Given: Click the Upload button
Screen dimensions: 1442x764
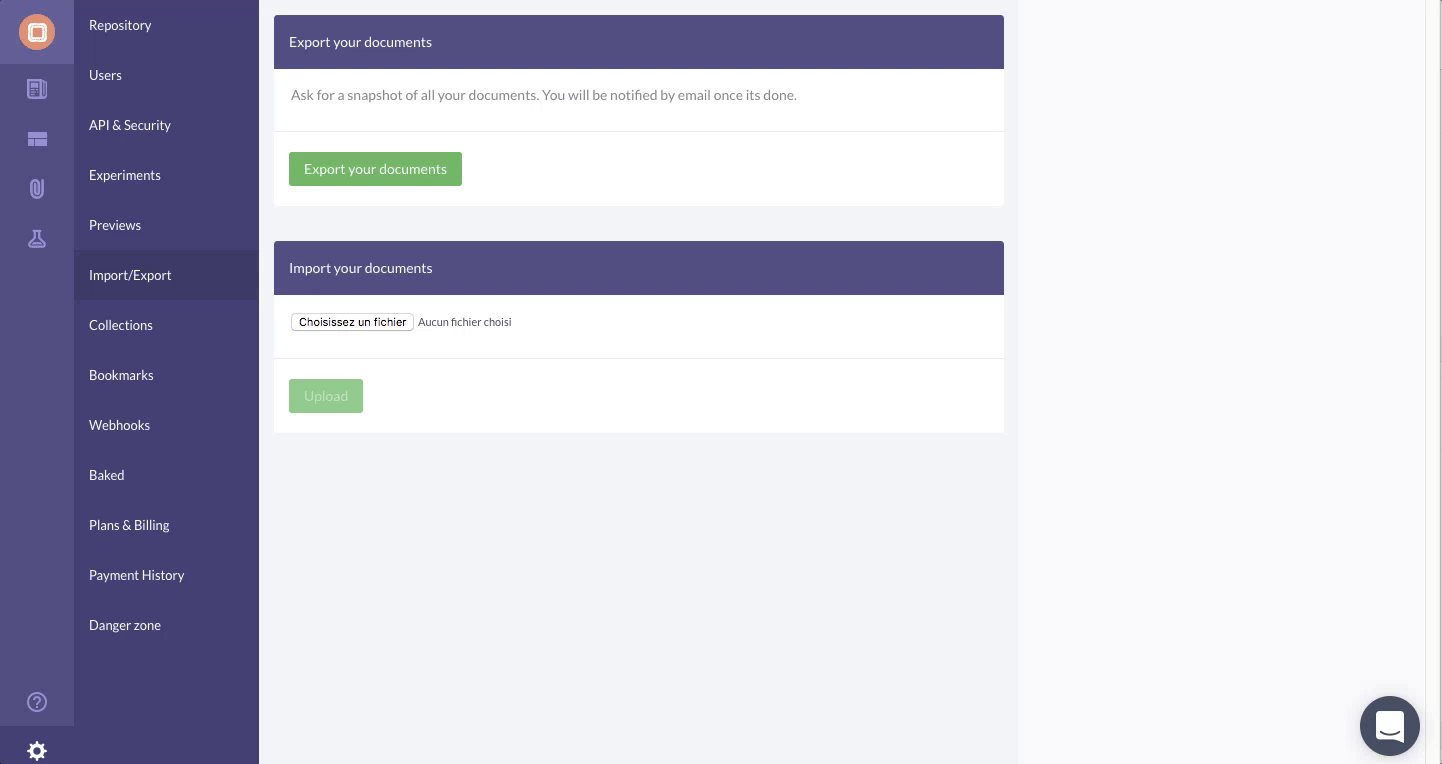Looking at the screenshot, I should [326, 396].
